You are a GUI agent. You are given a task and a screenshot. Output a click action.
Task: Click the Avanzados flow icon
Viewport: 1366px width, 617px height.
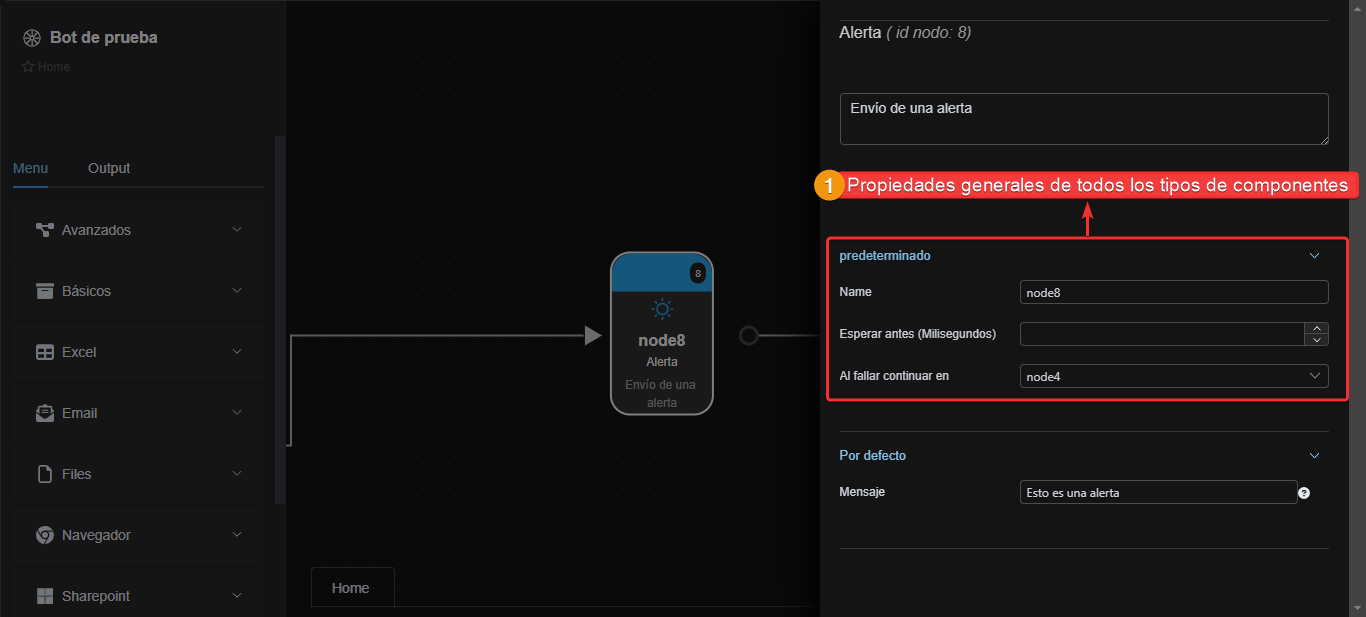click(x=44, y=230)
